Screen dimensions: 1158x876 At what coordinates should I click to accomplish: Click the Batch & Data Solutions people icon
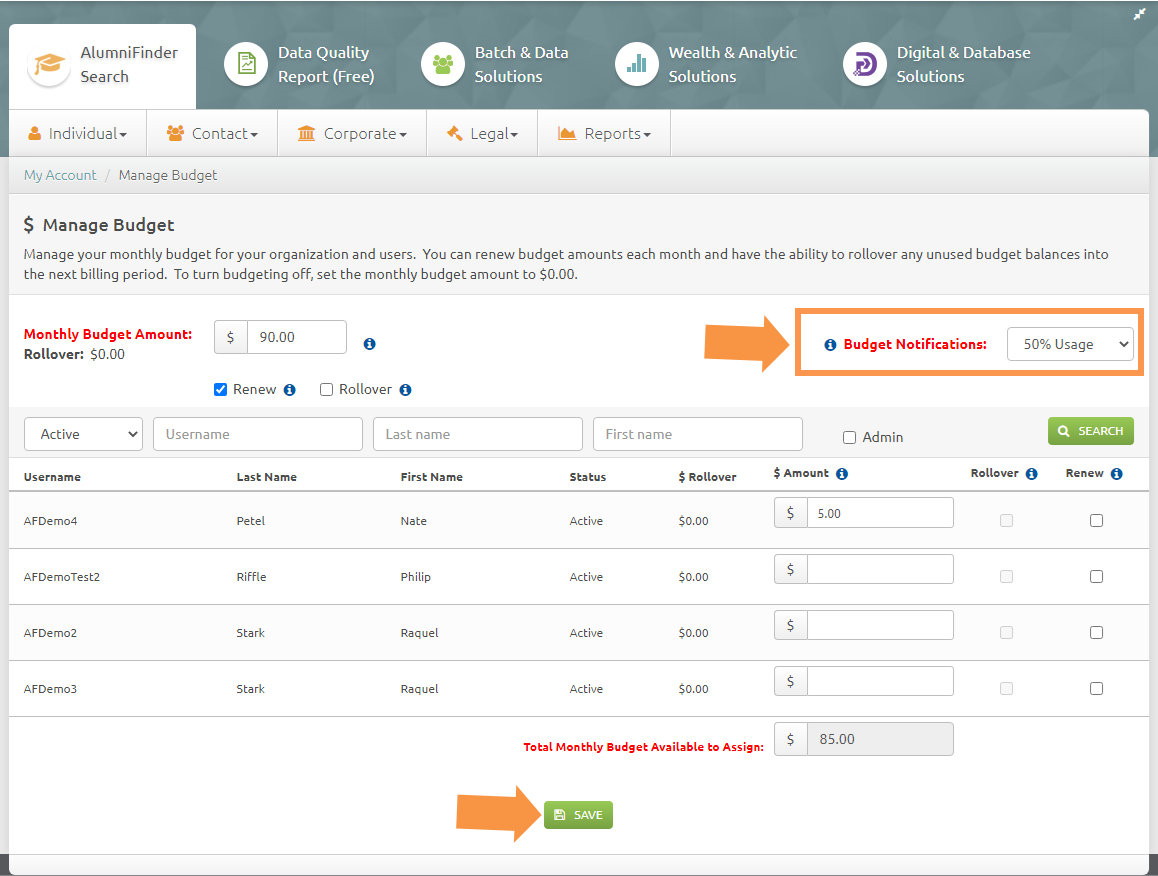[x=442, y=64]
